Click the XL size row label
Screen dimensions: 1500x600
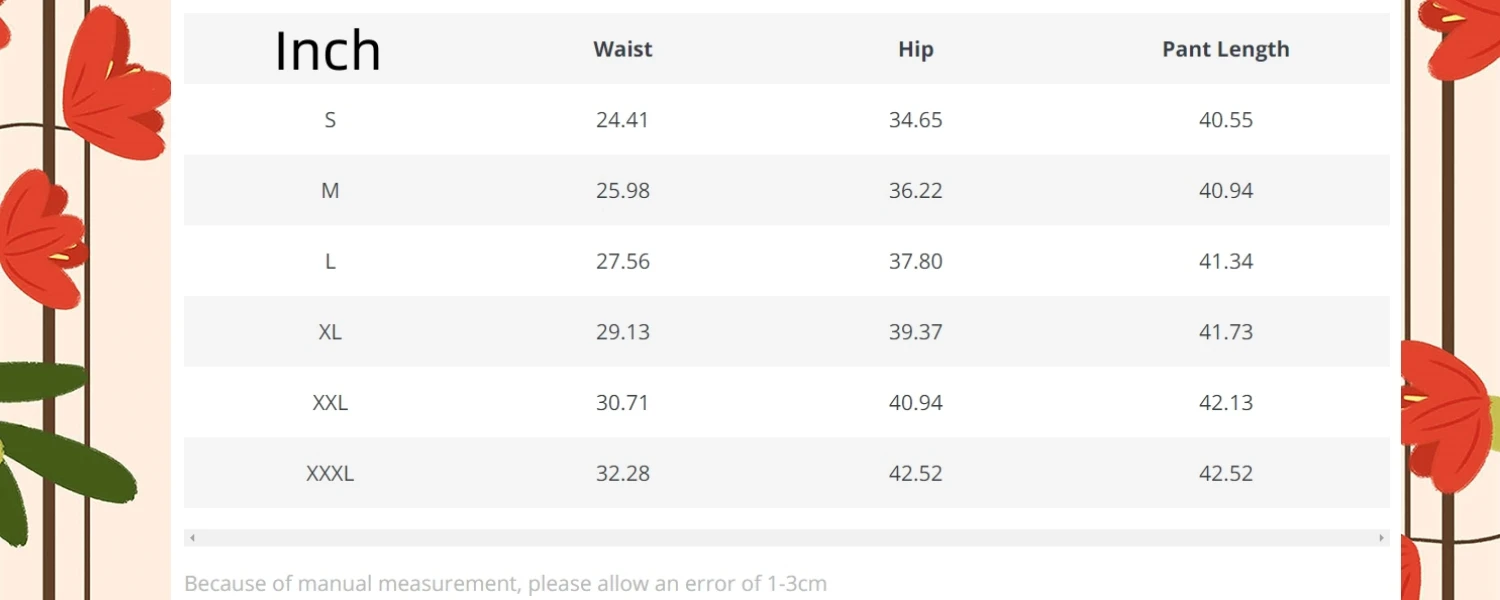tap(330, 332)
